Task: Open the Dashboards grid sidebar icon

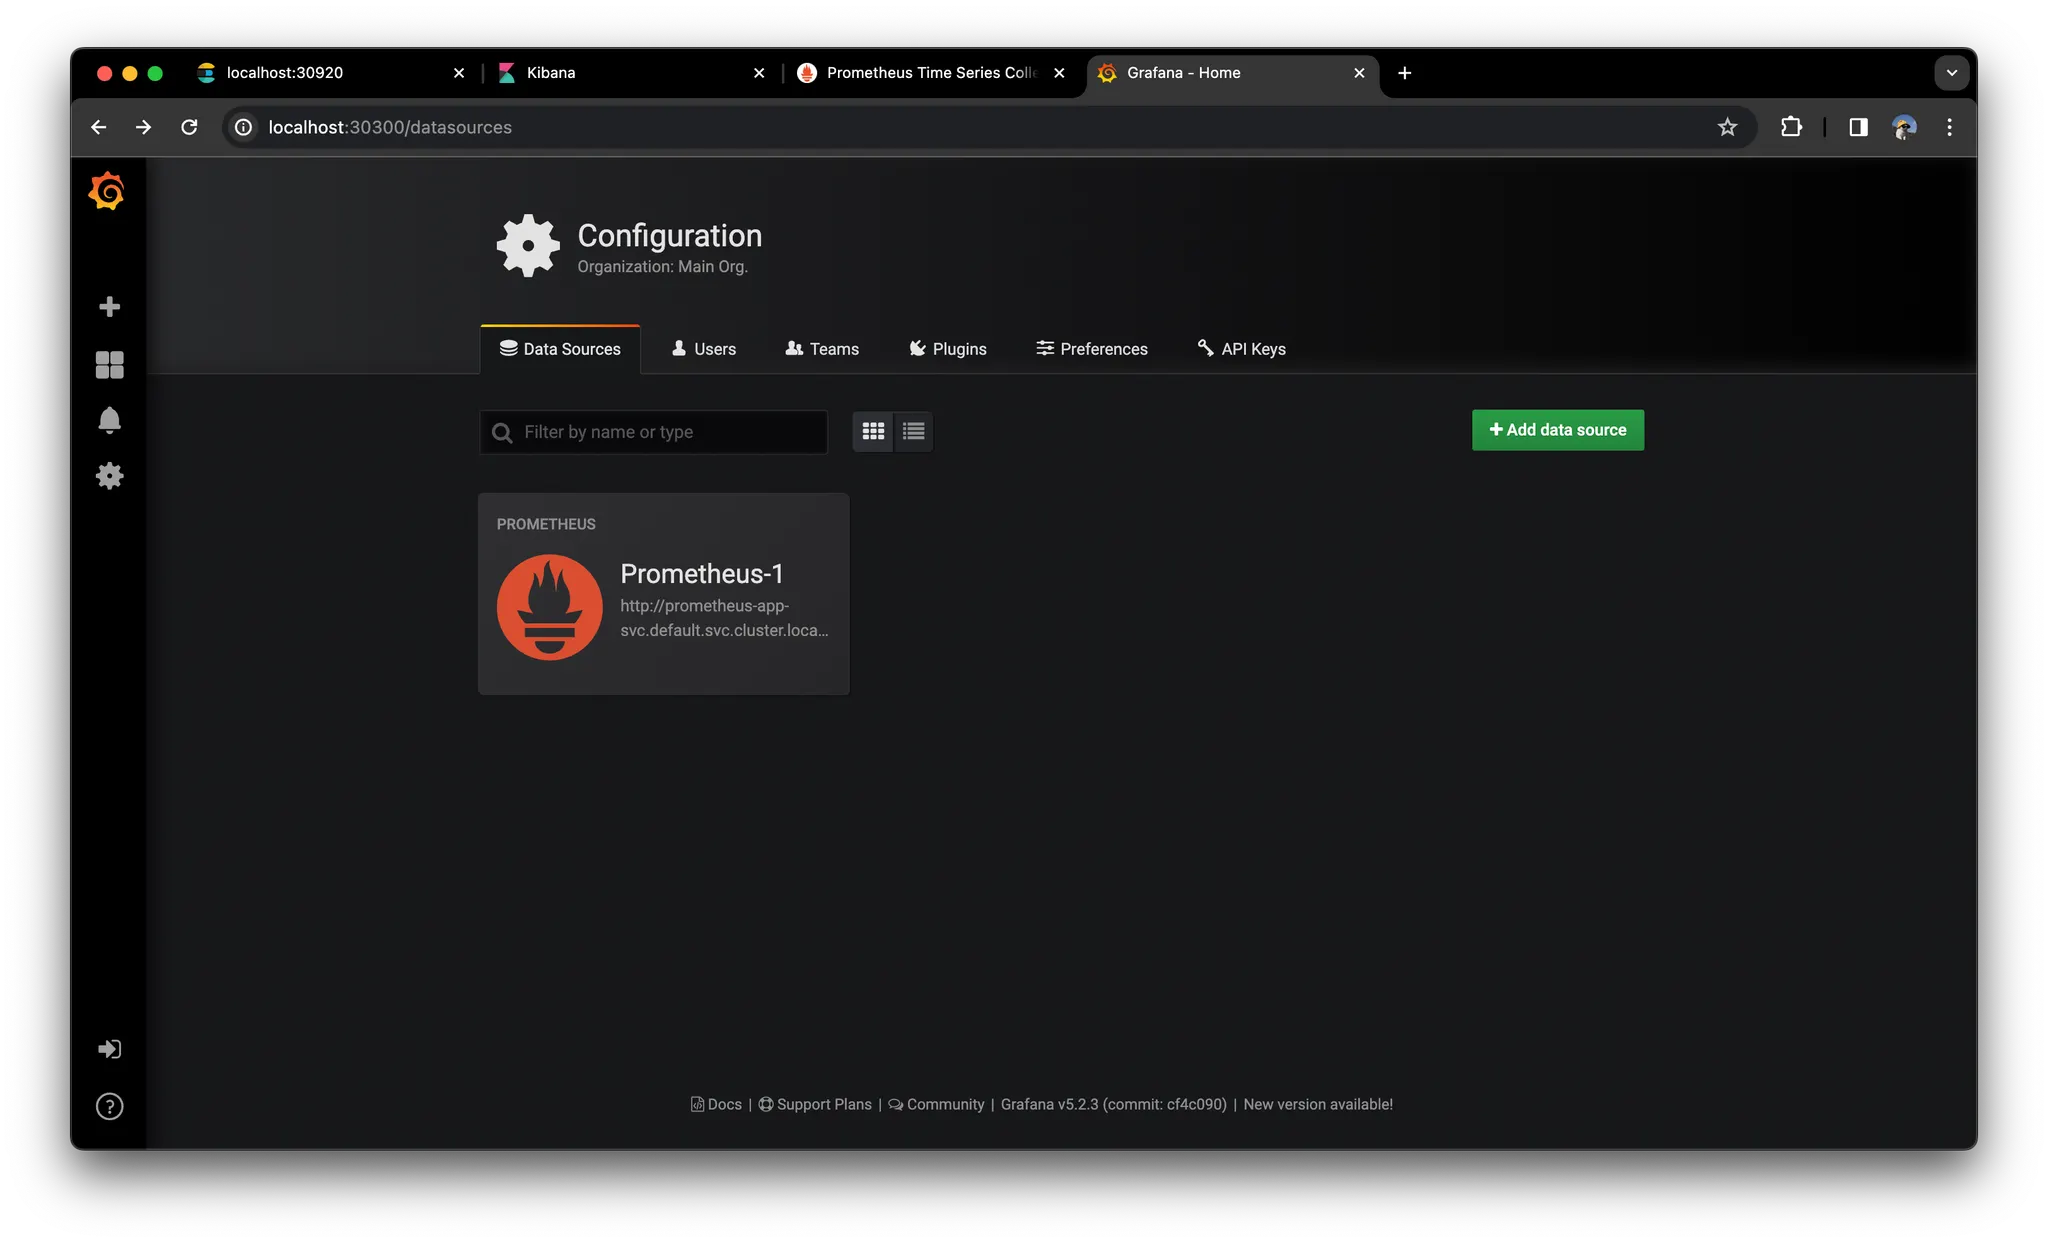Action: tap(110, 364)
